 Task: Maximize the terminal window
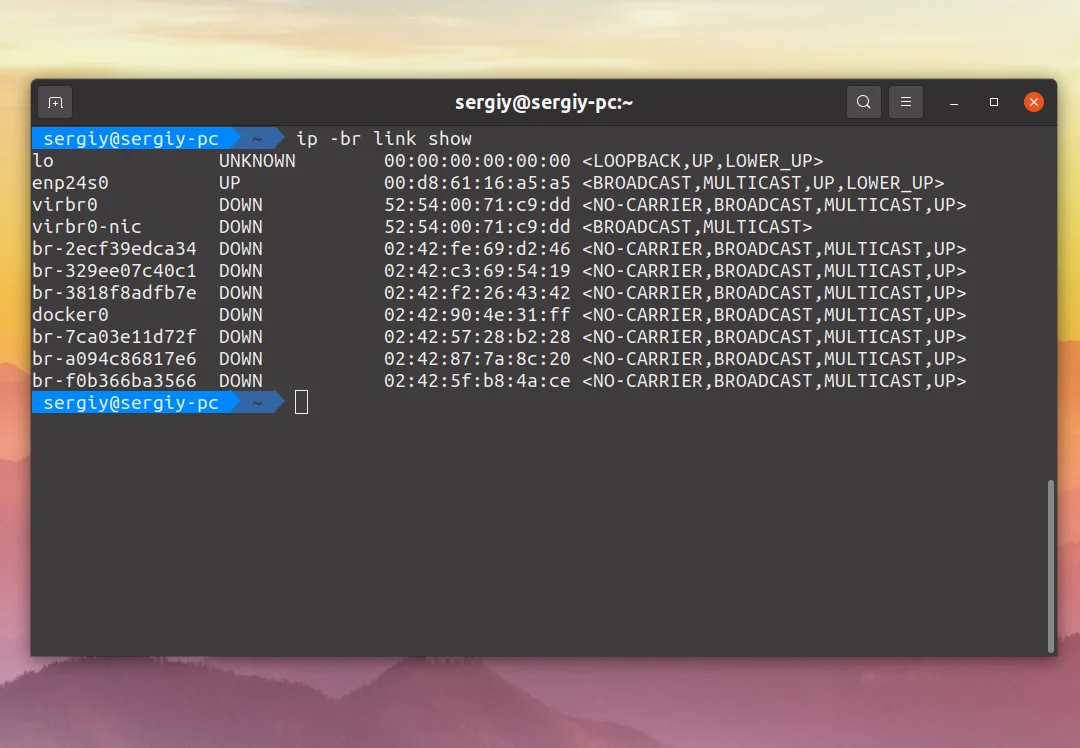[x=994, y=102]
